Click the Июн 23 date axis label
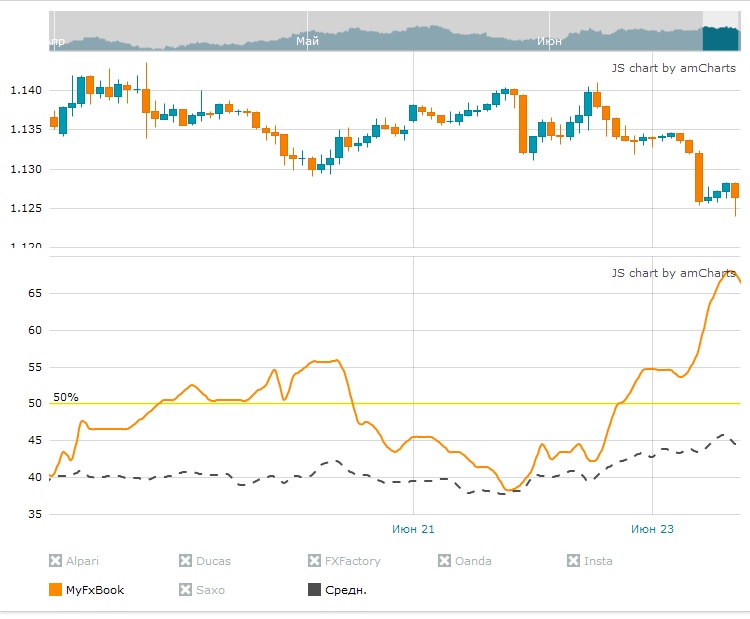 point(652,529)
